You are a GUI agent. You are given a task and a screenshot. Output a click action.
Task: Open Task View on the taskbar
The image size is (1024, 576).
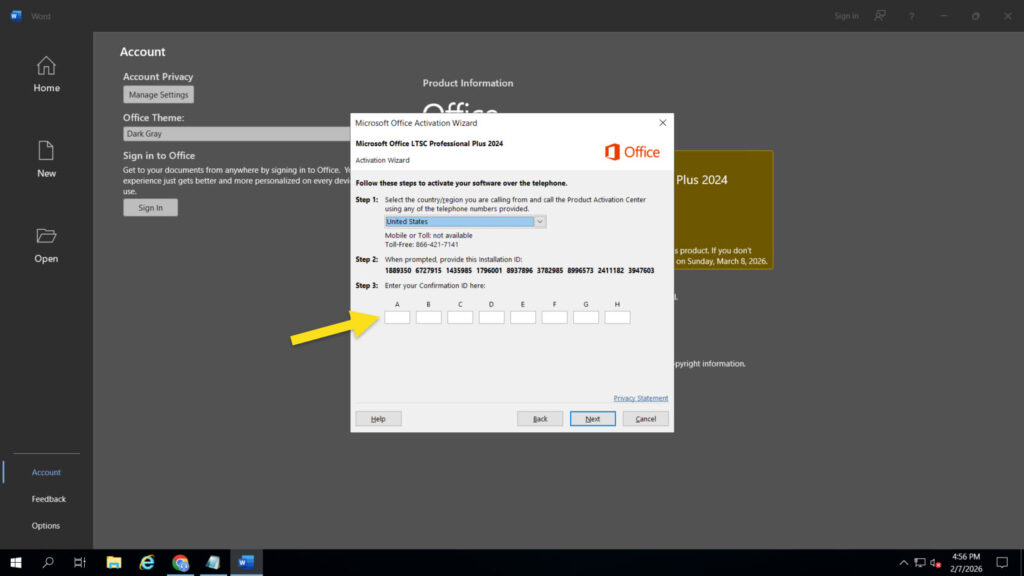tap(80, 562)
